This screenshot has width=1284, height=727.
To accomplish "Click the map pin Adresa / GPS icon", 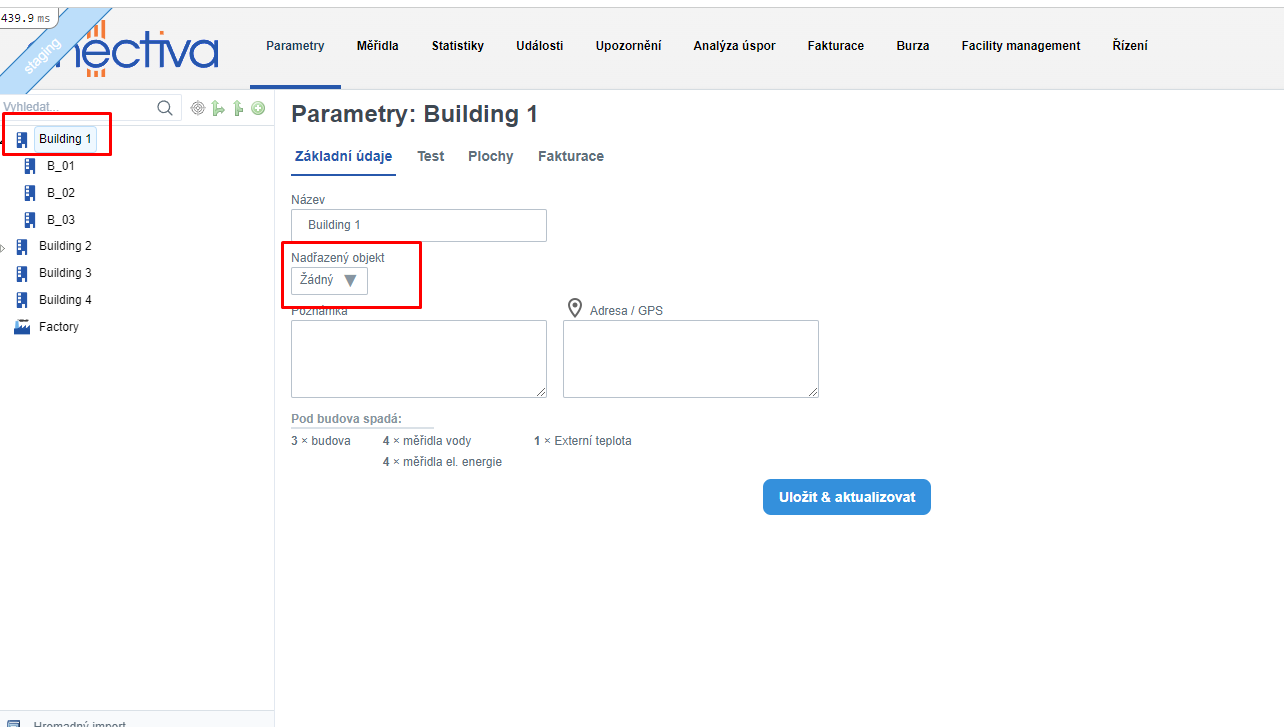I will (x=574, y=308).
